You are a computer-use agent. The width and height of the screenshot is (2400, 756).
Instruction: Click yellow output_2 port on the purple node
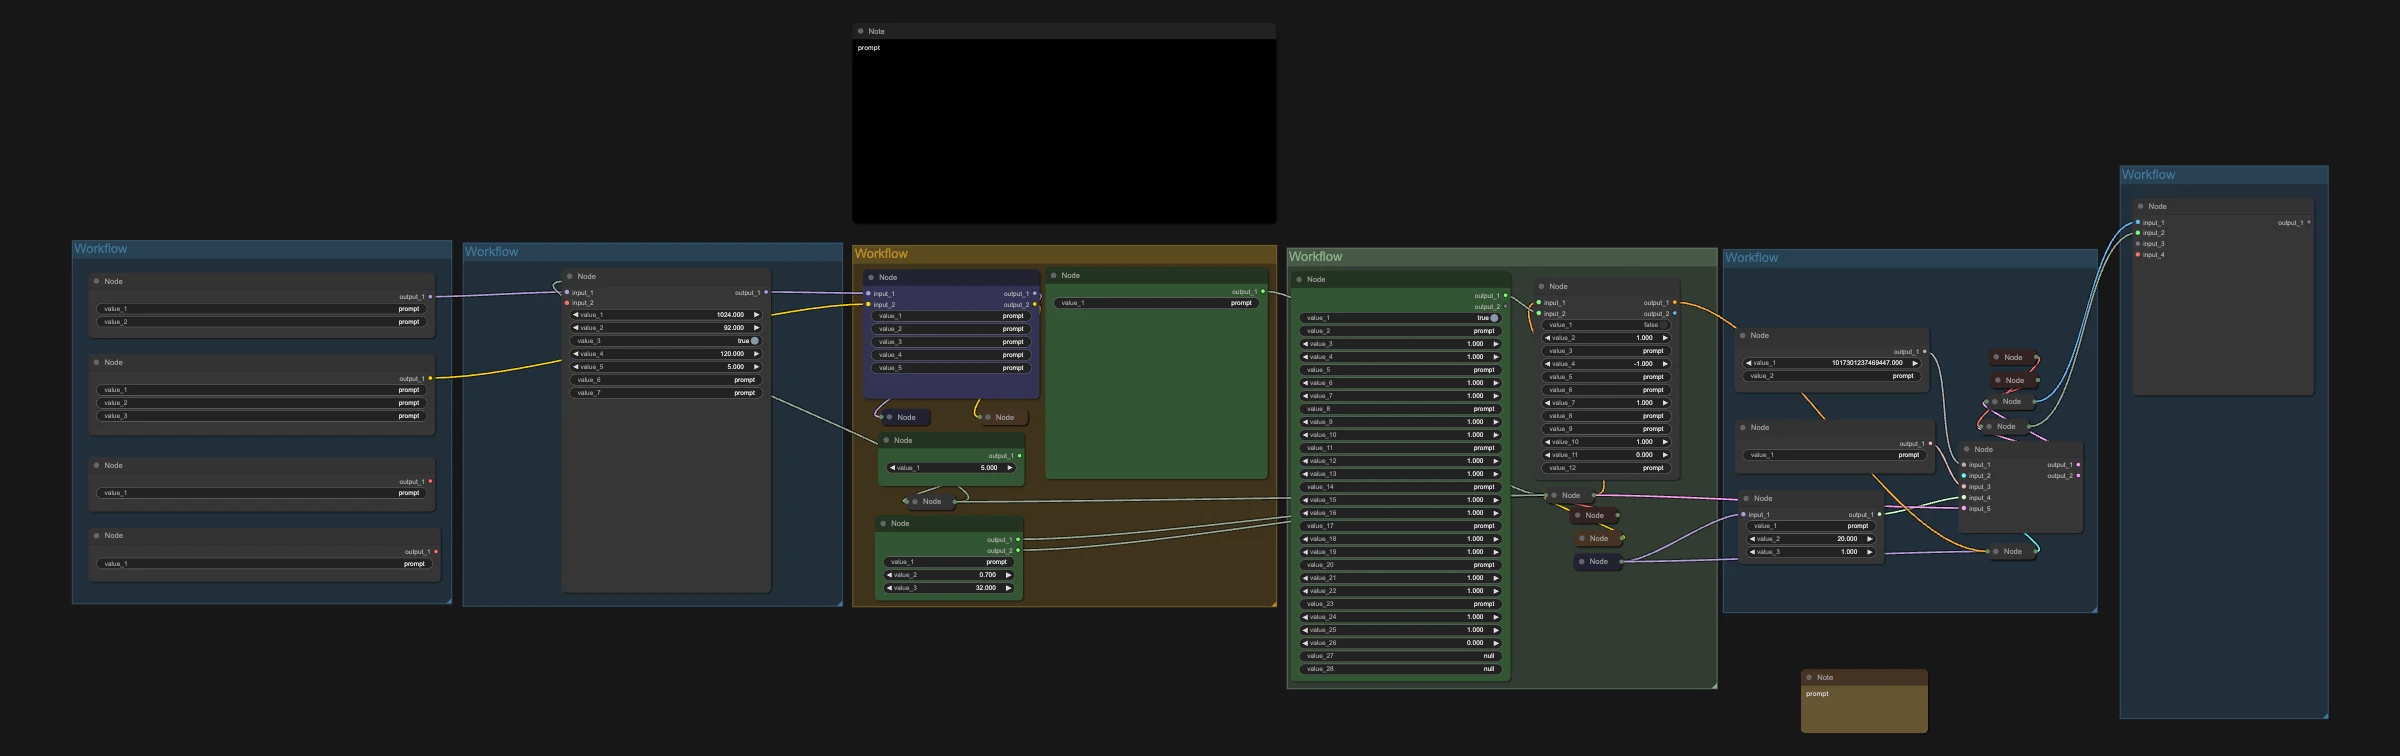1035,304
